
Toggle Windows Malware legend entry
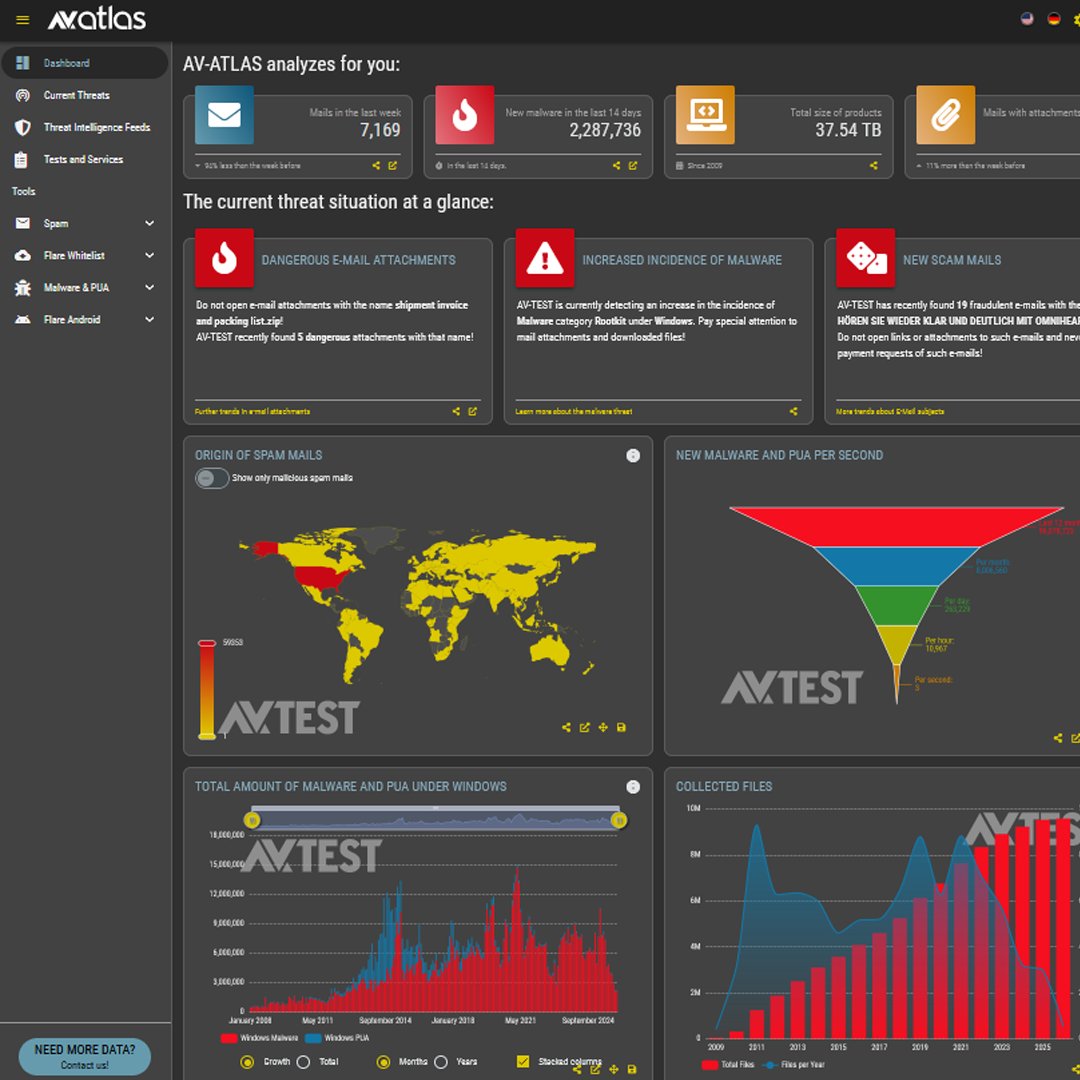click(260, 1038)
